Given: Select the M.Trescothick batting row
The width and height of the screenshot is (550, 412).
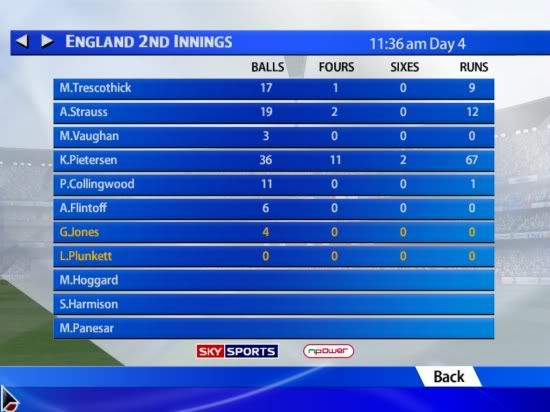Looking at the screenshot, I should point(274,88).
